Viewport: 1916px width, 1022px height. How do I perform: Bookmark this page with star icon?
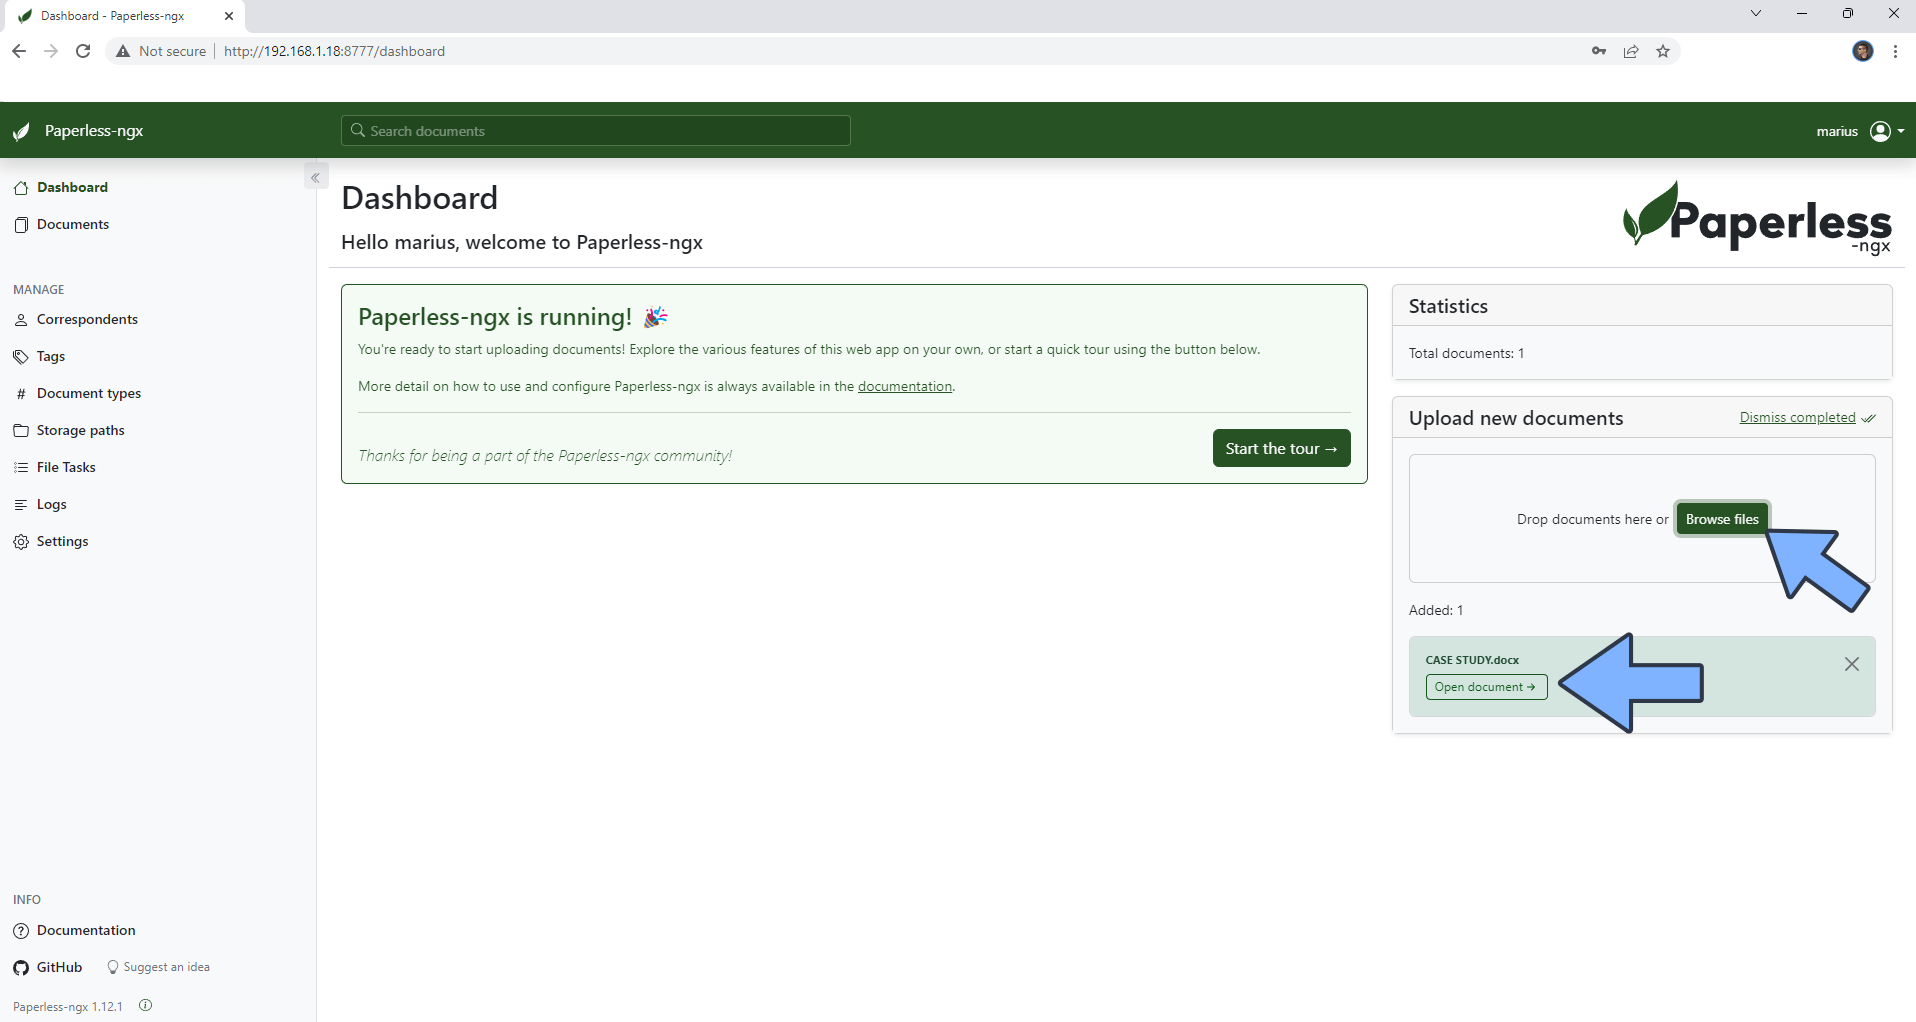tap(1663, 51)
